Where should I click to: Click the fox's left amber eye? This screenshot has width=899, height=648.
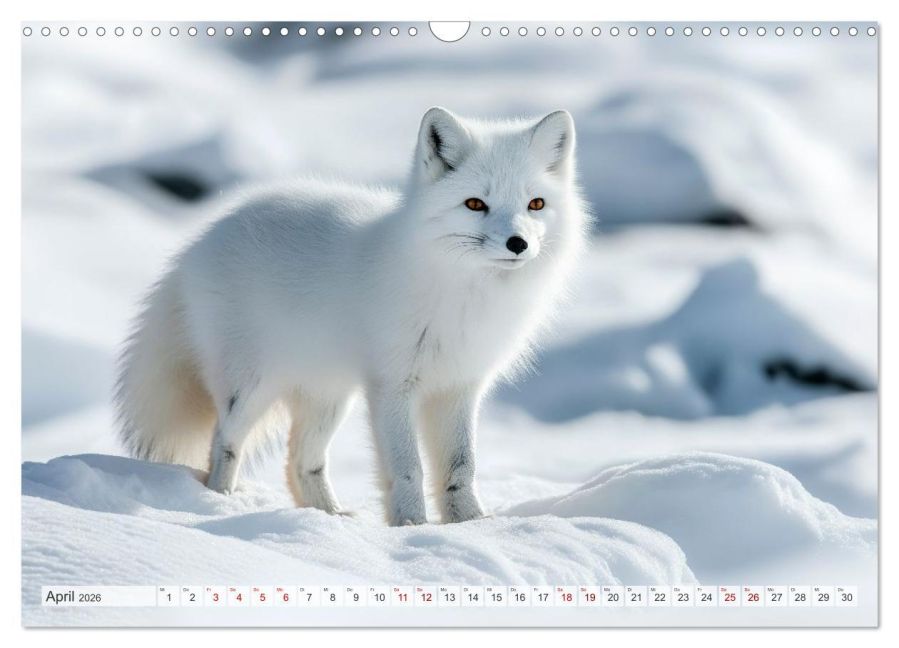[475, 204]
